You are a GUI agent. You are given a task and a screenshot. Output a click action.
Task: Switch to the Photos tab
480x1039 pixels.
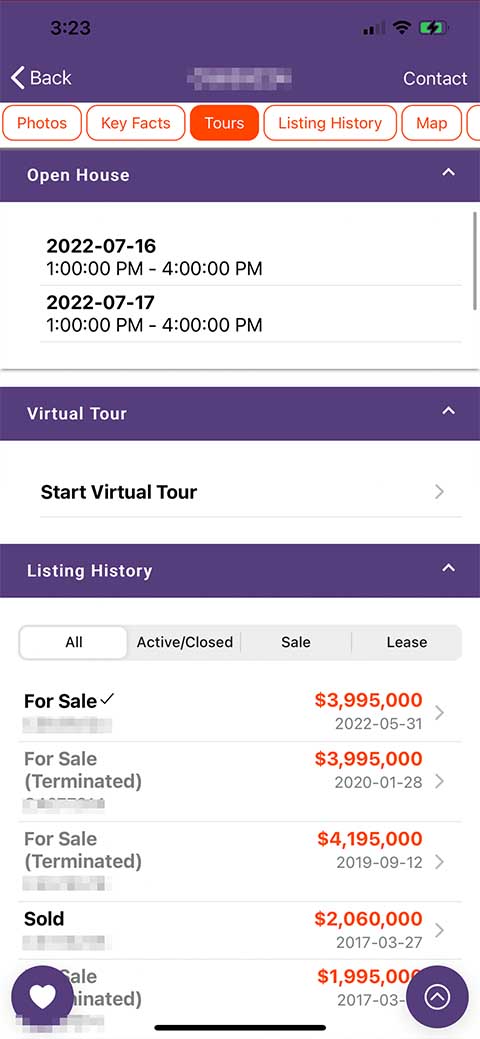42,123
